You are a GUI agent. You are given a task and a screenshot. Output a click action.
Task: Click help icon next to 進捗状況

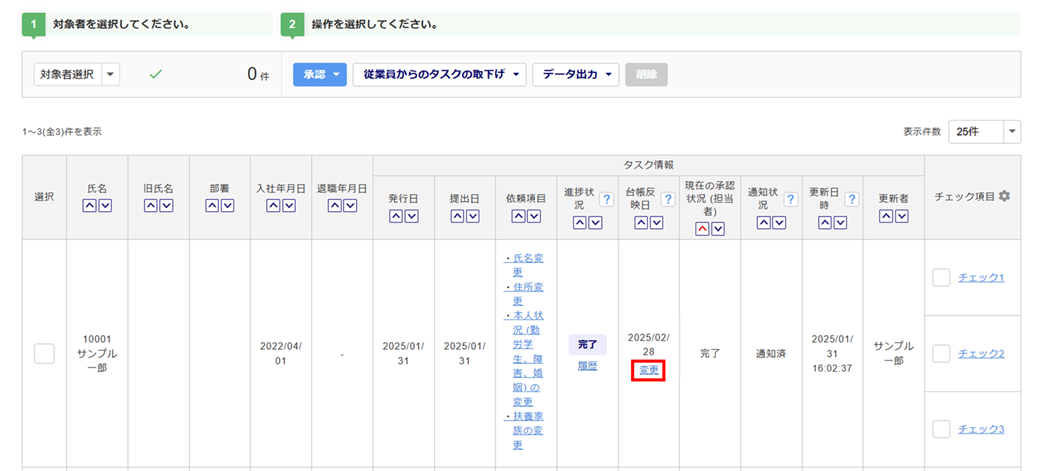[x=605, y=199]
